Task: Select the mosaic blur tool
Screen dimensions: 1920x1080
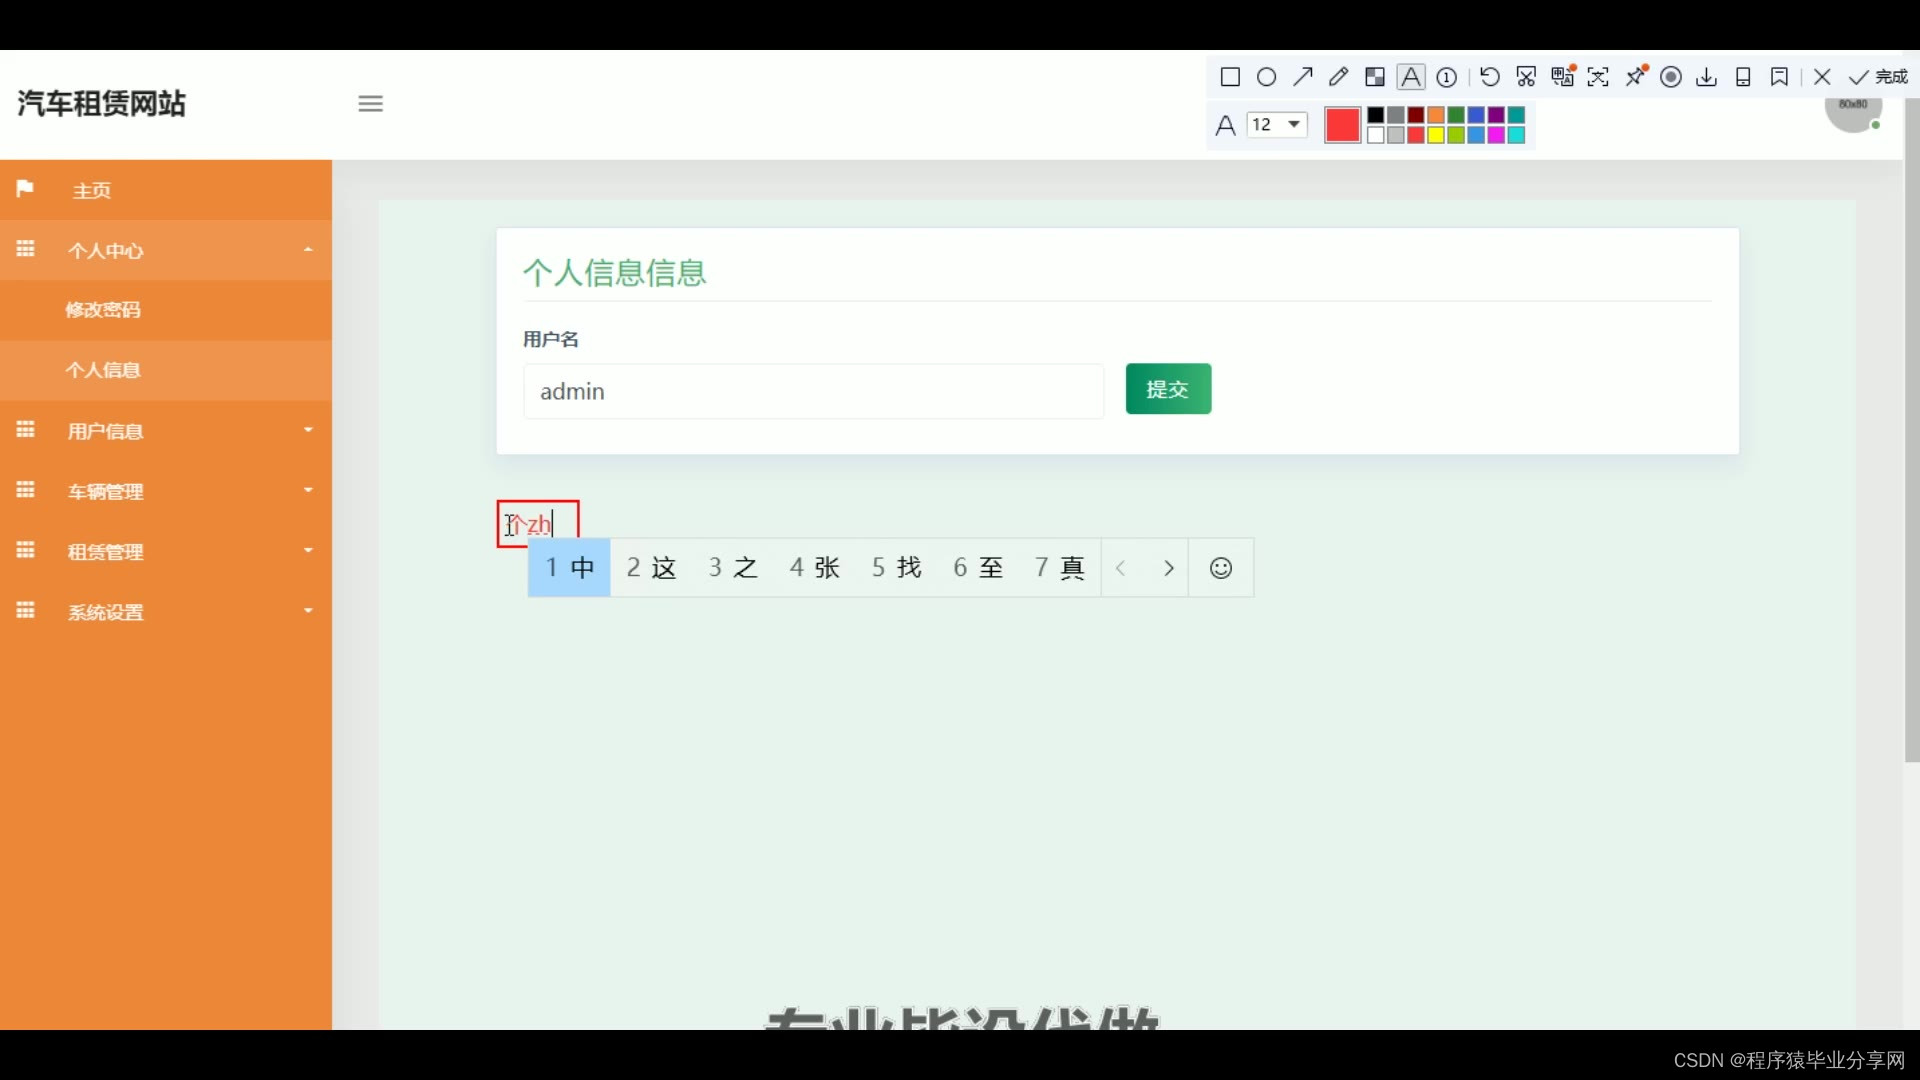Action: click(x=1375, y=77)
